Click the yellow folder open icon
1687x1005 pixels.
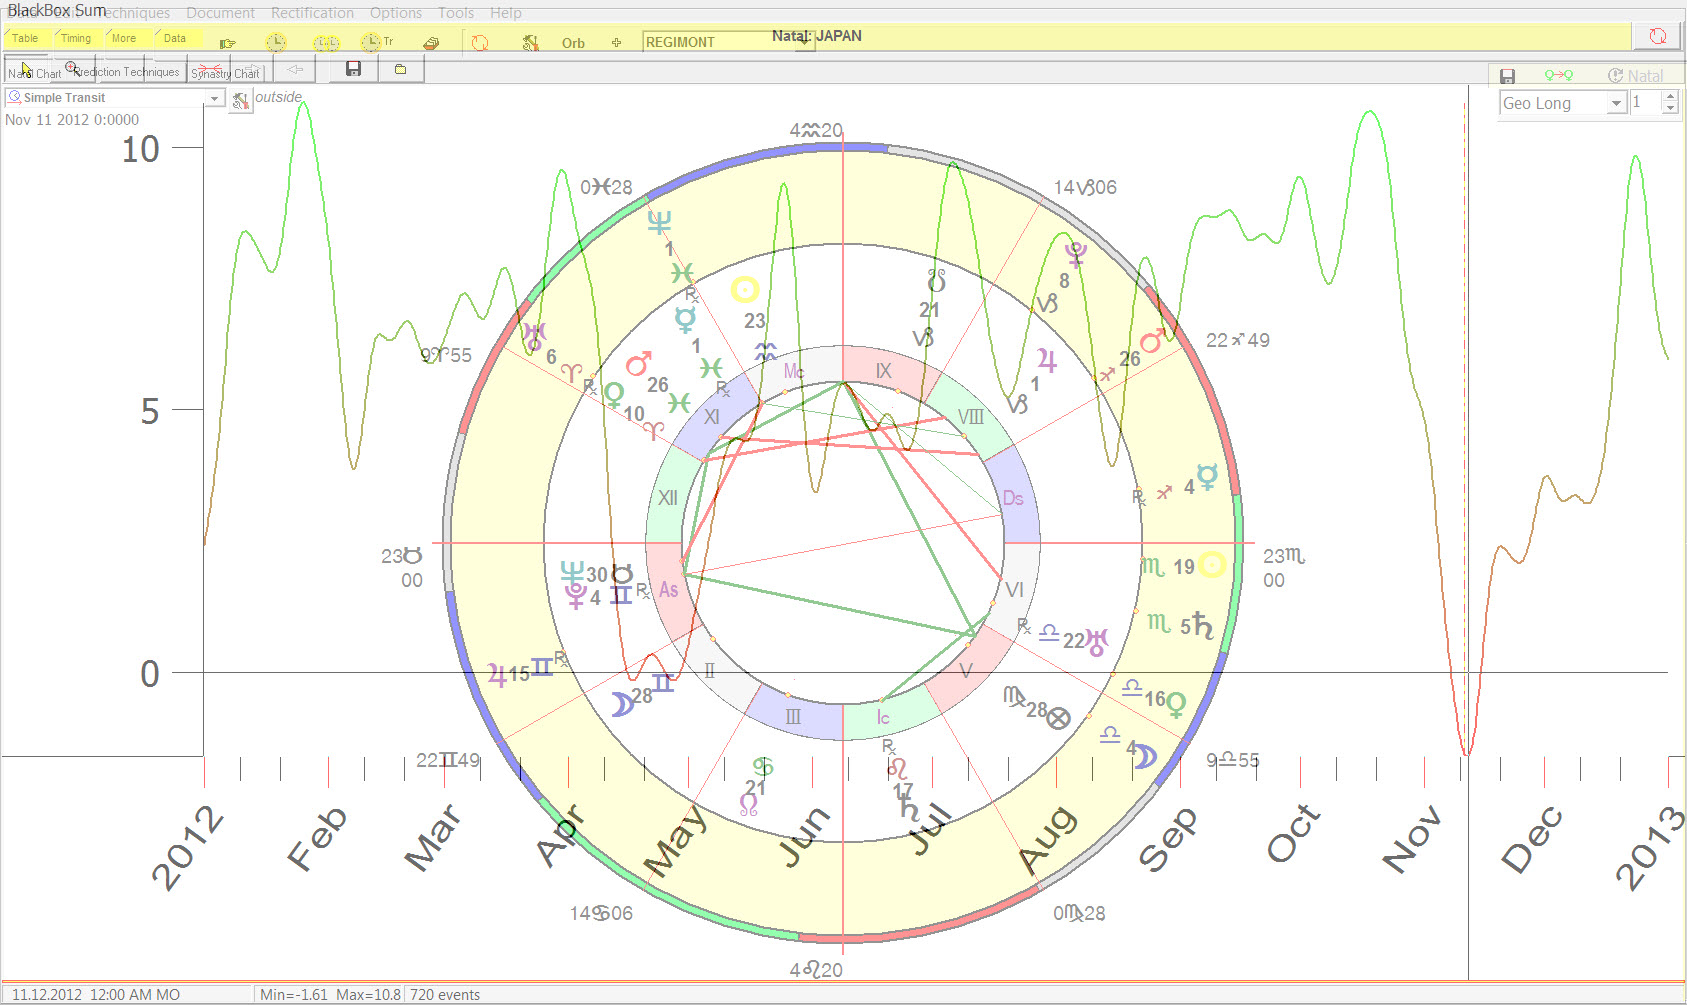(x=400, y=69)
